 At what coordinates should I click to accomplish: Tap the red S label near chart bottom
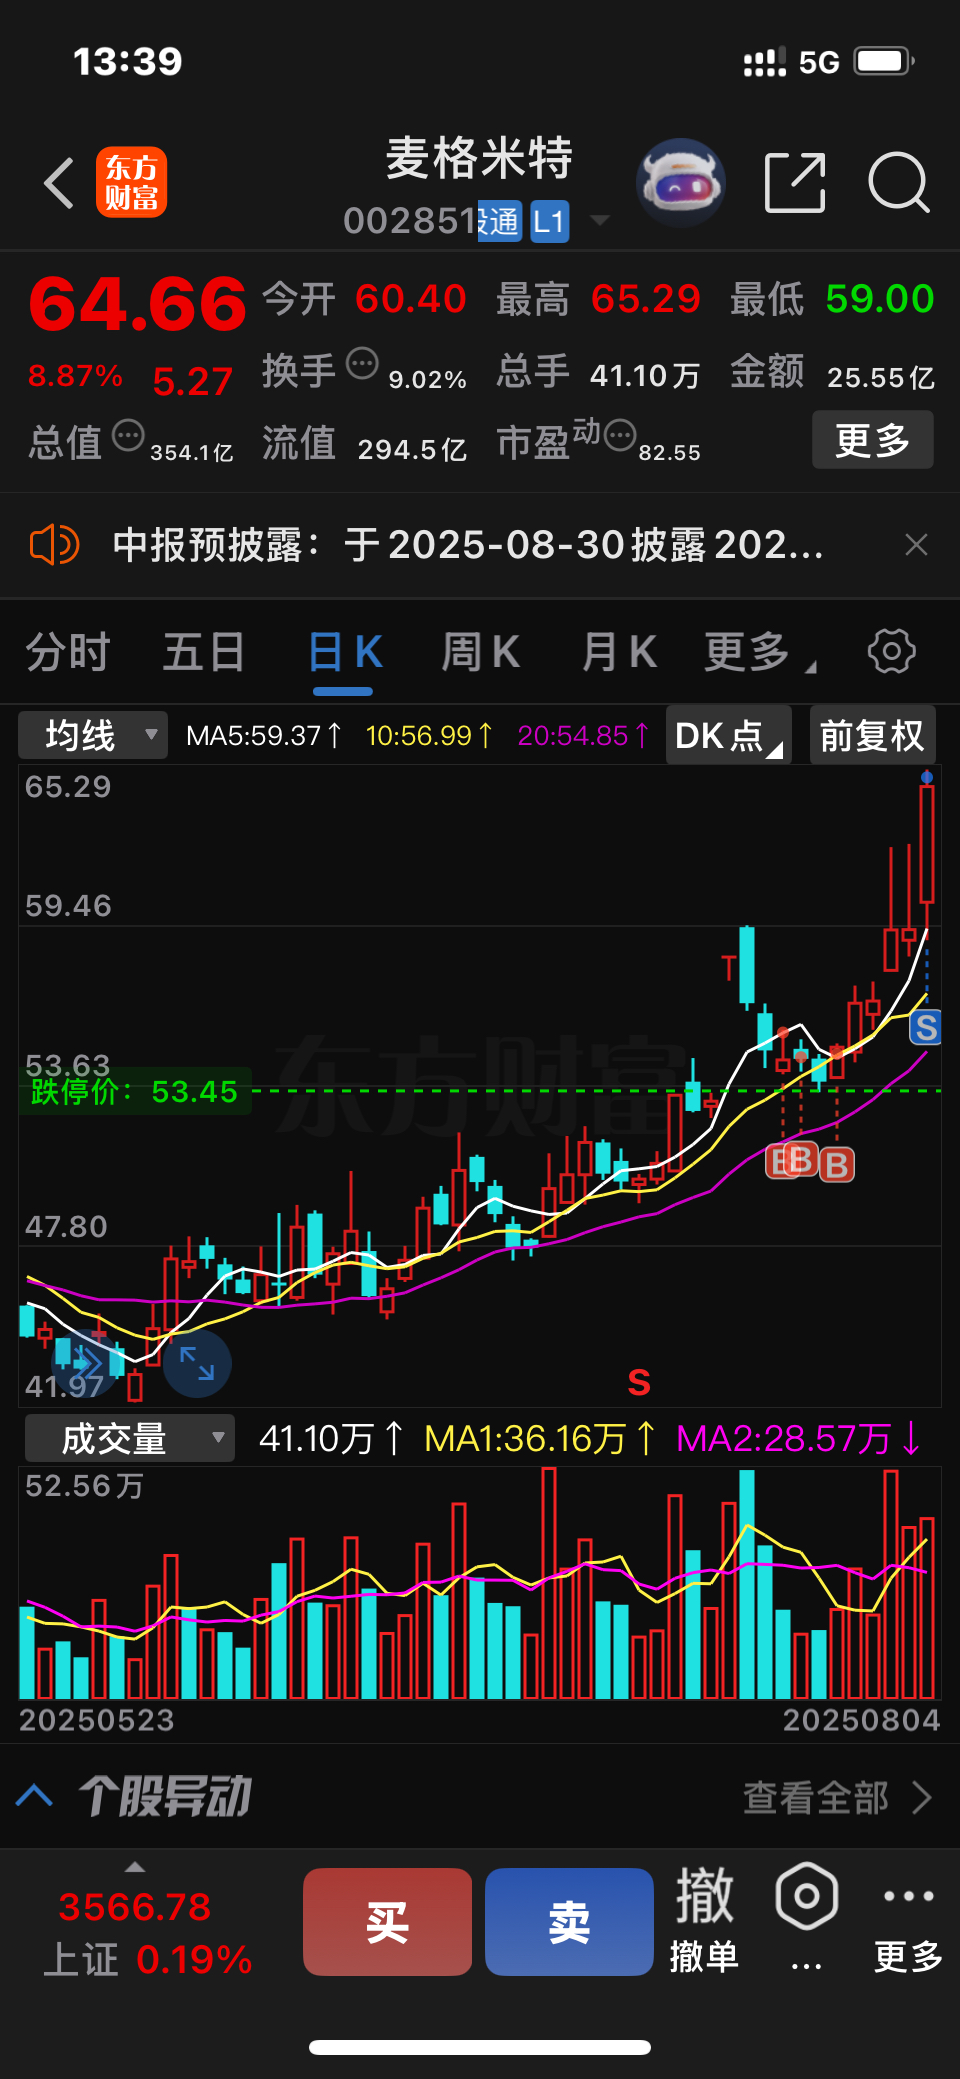[639, 1383]
